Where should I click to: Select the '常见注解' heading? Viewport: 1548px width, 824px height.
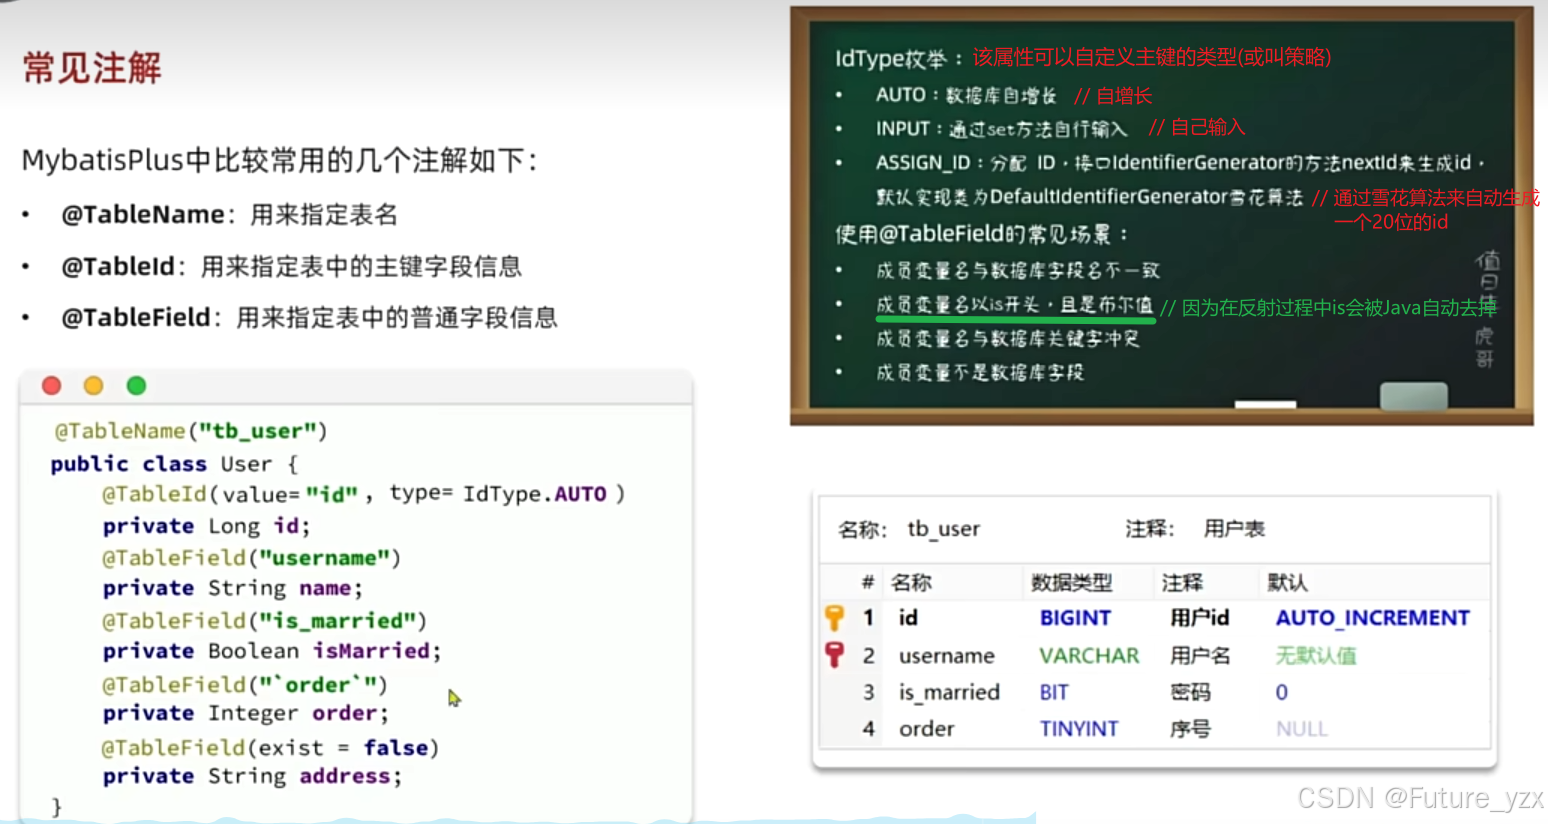point(92,68)
